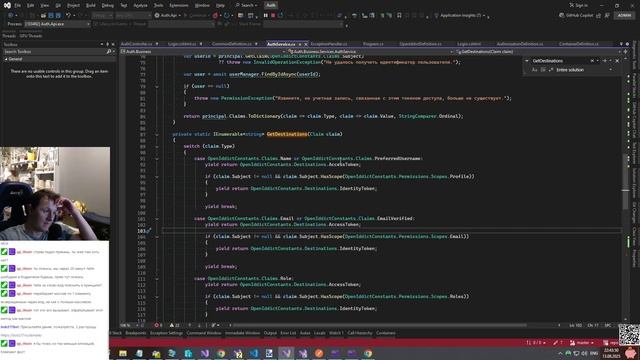The height and width of the screenshot is (360, 640).
Task: Open the Build menu
Action: (91, 5)
